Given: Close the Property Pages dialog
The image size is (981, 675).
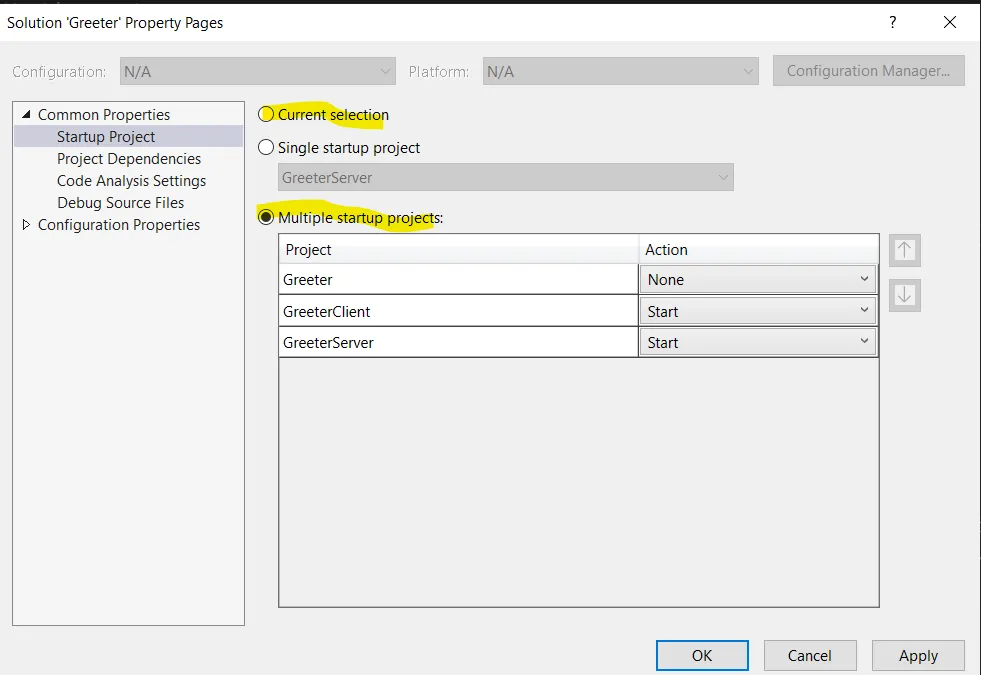Looking at the screenshot, I should click(x=950, y=23).
